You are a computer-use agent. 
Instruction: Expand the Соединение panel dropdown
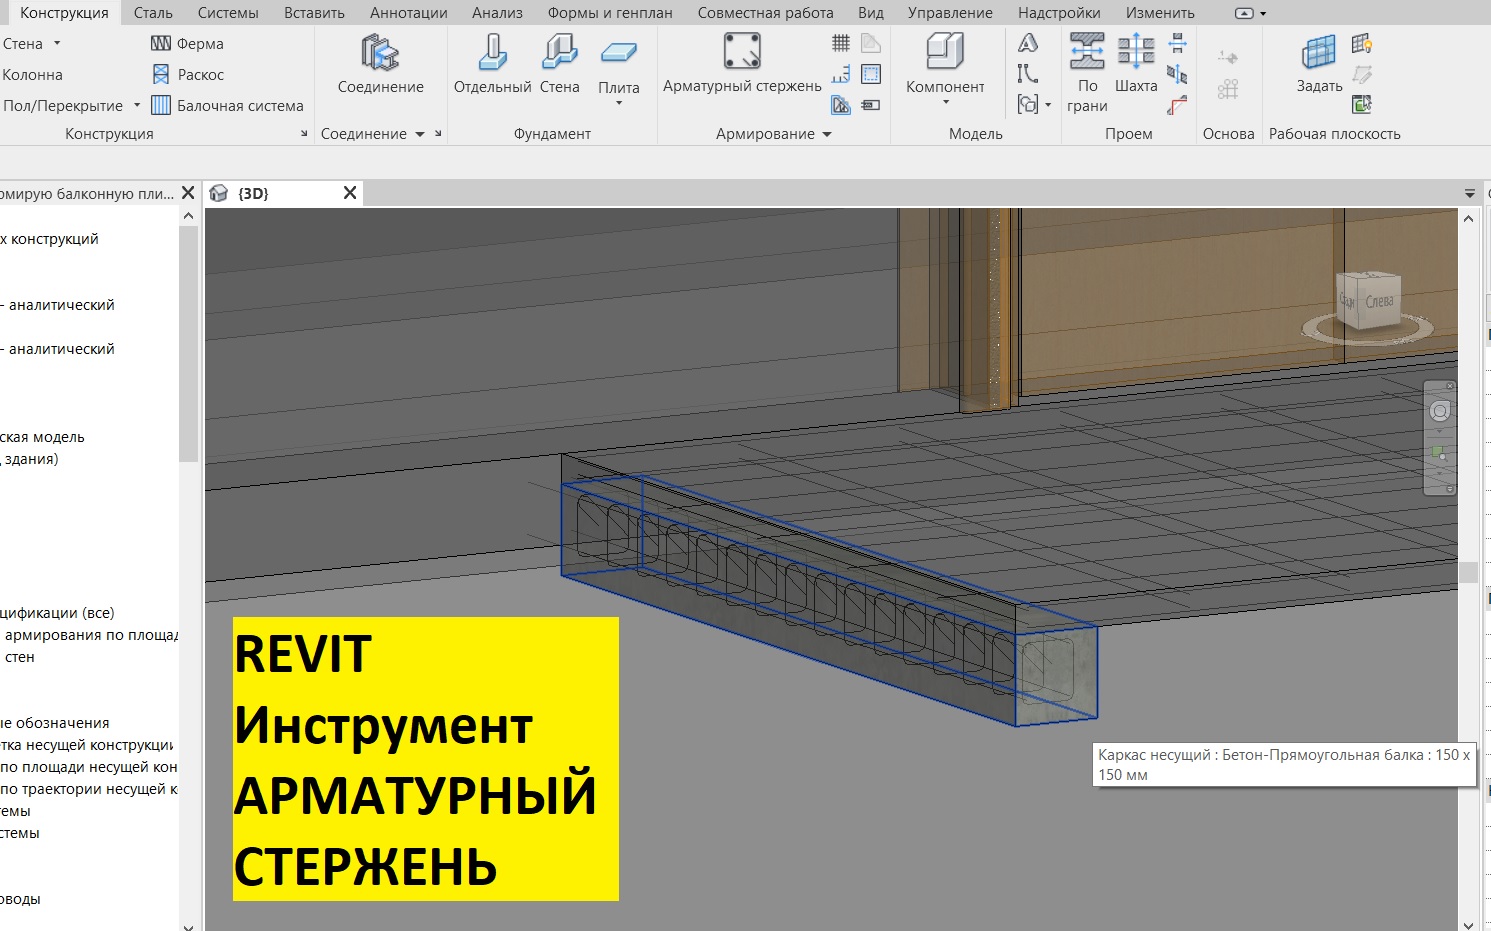pyautogui.click(x=420, y=134)
